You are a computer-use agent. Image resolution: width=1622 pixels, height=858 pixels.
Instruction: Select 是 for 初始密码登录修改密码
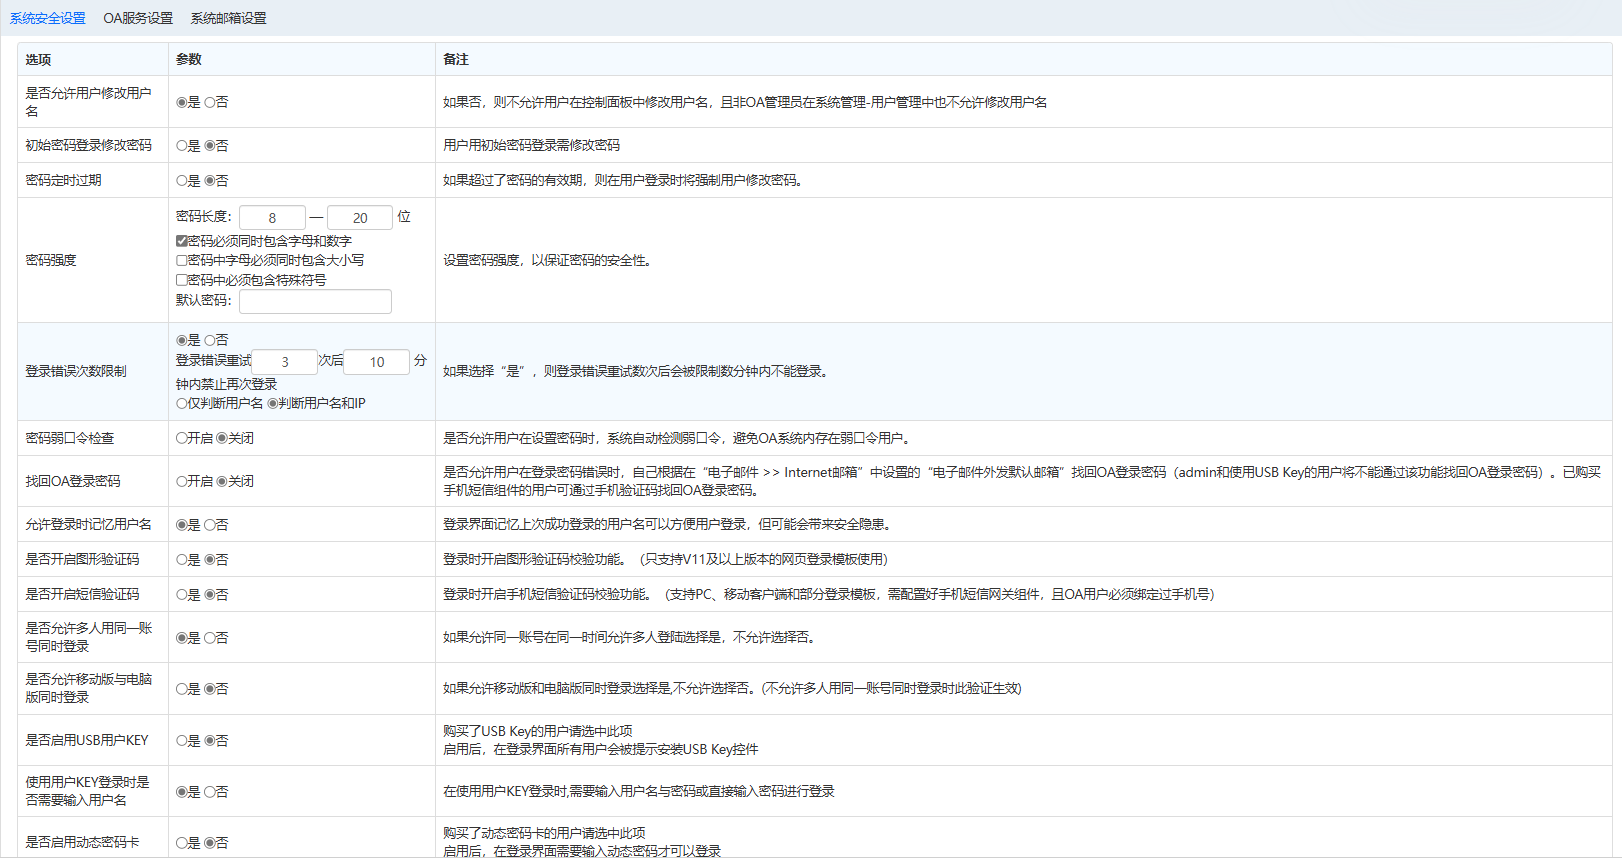coord(182,146)
